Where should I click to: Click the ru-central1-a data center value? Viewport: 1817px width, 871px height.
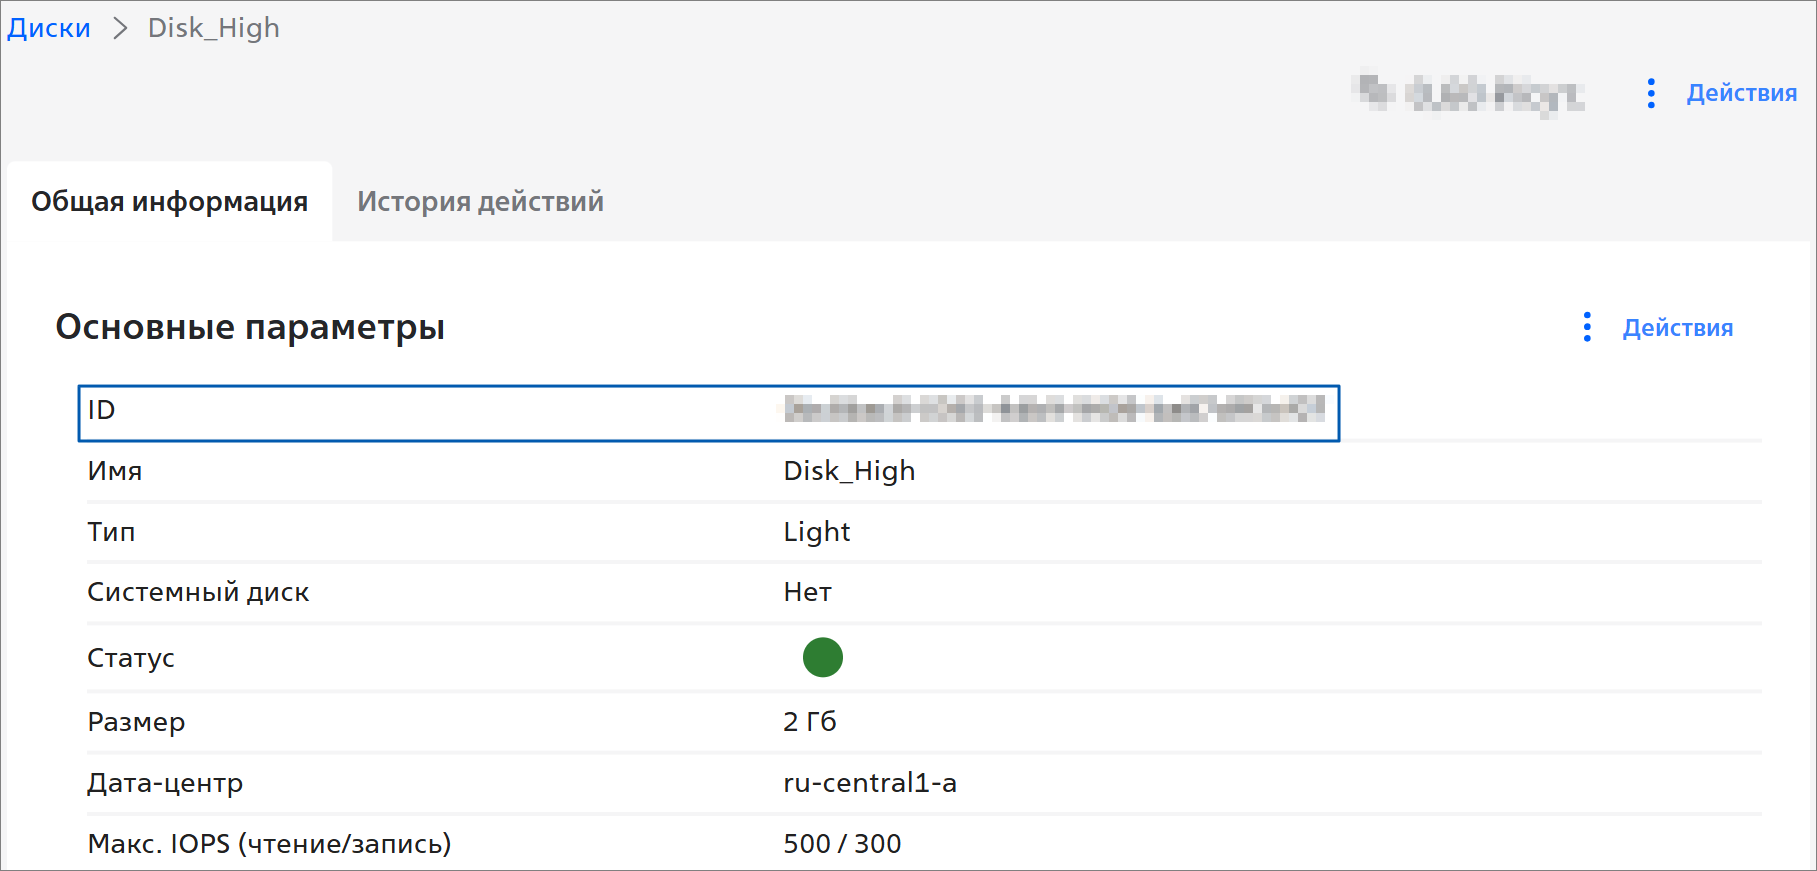pos(869,783)
